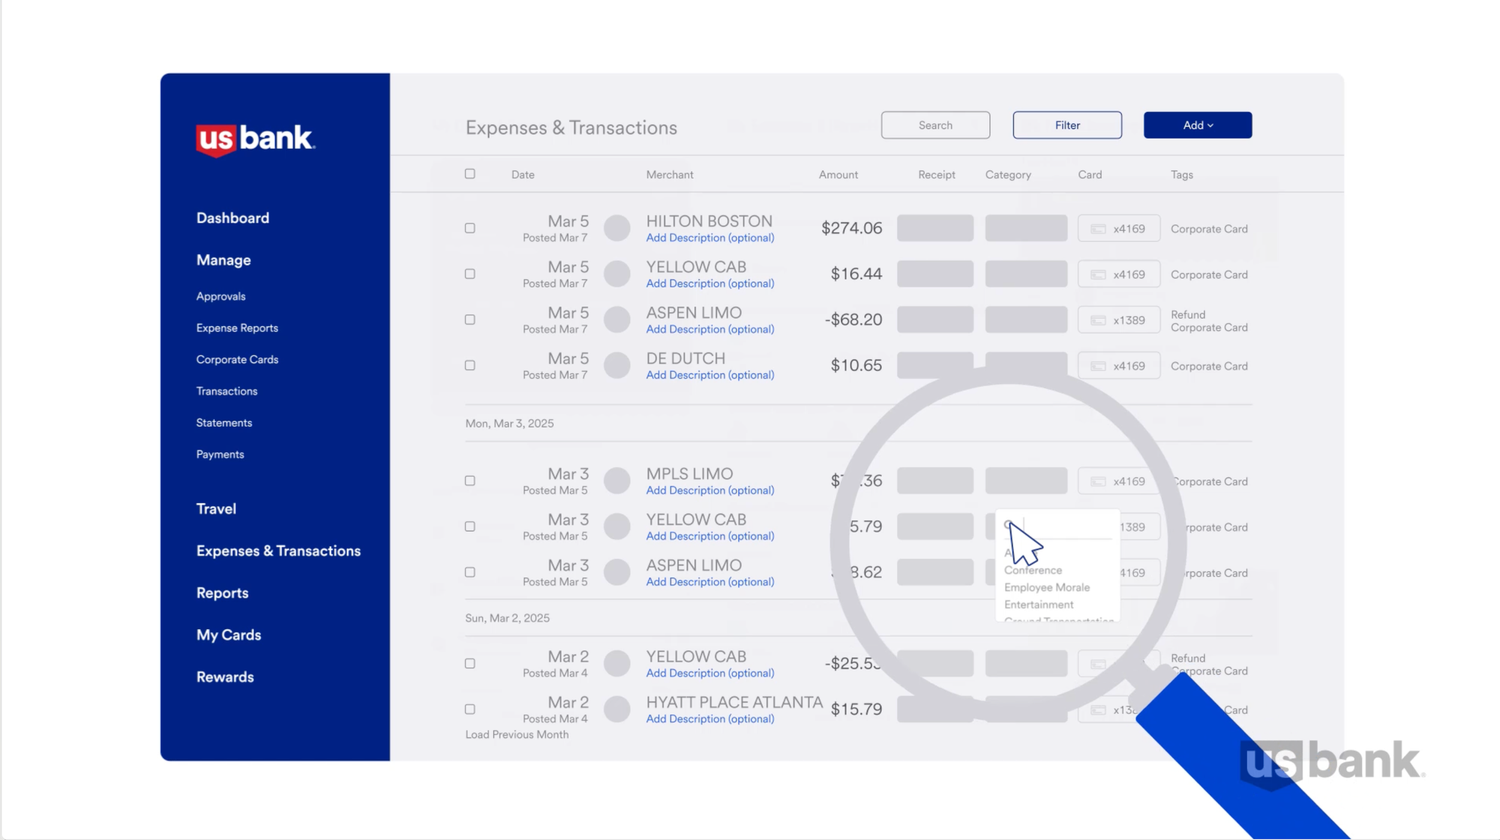Add a description for HILTON BOSTON
Image resolution: width=1500 pixels, height=840 pixels.
tap(710, 238)
